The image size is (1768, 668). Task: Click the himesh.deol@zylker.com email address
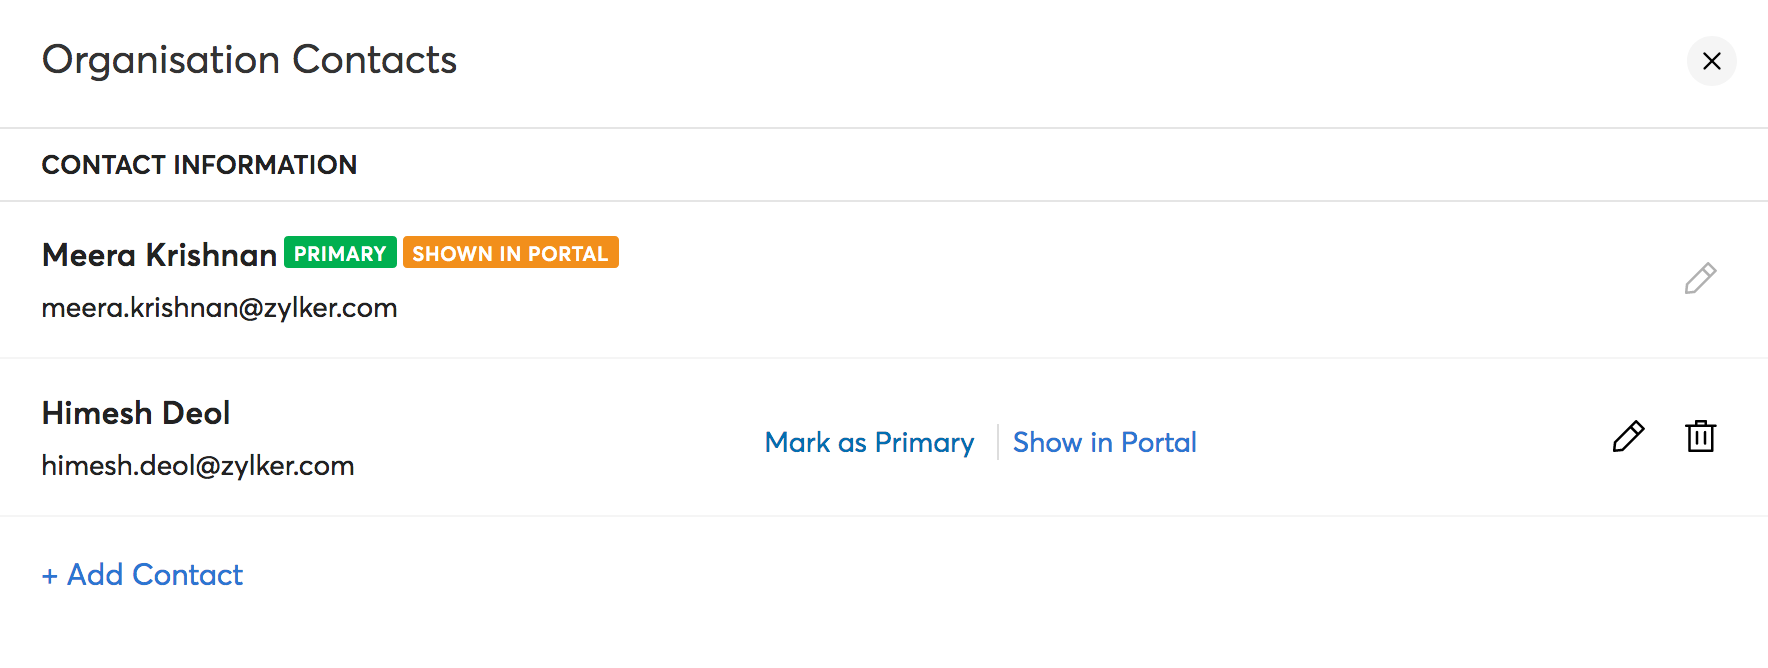click(198, 466)
